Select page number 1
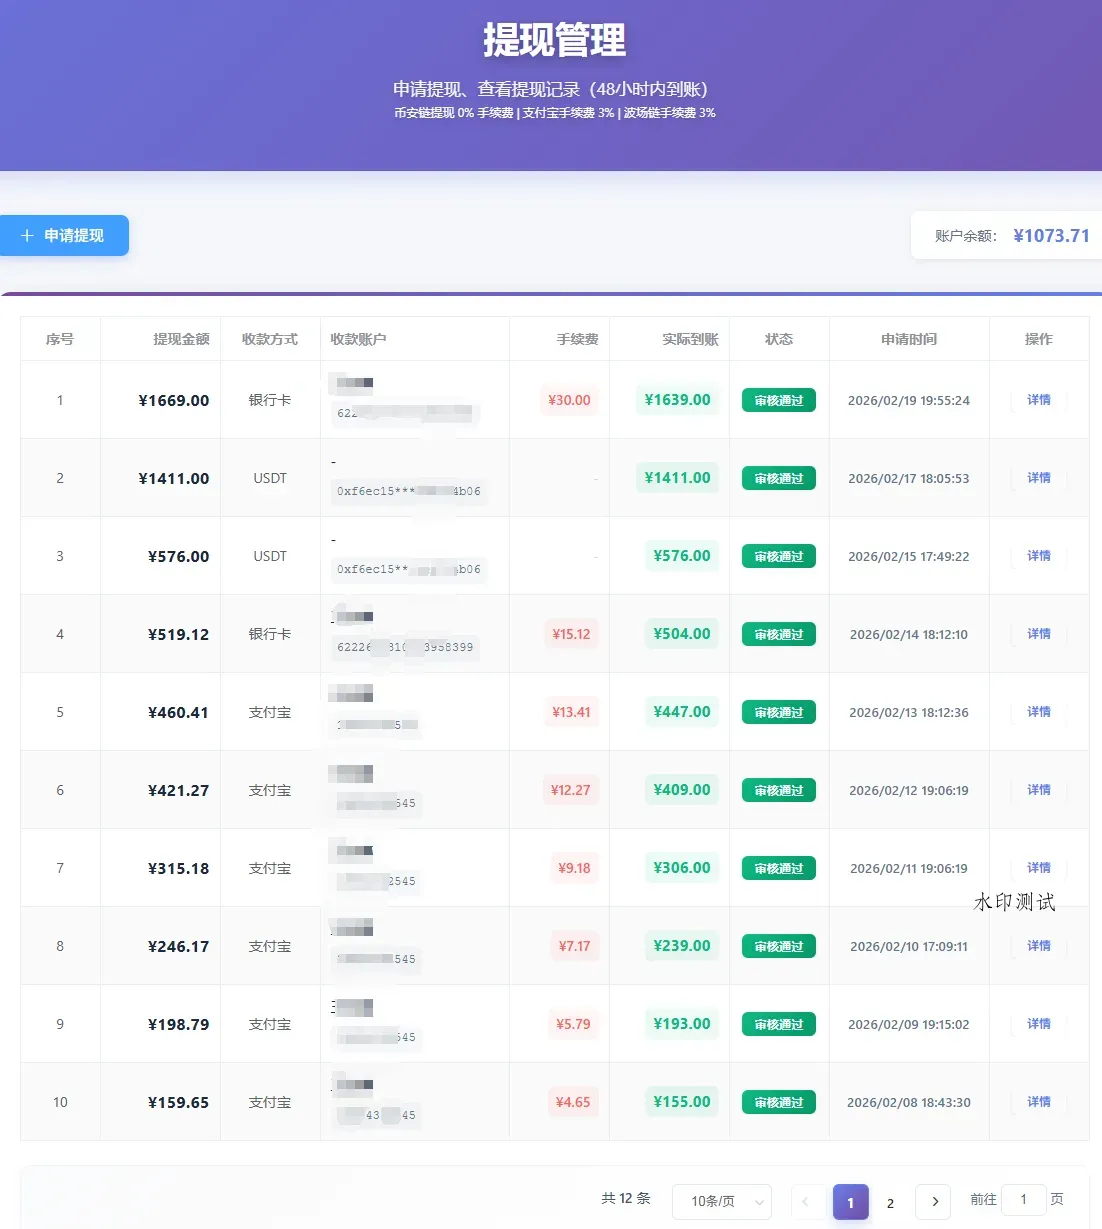Viewport: 1102px width, 1229px height. tap(850, 1202)
